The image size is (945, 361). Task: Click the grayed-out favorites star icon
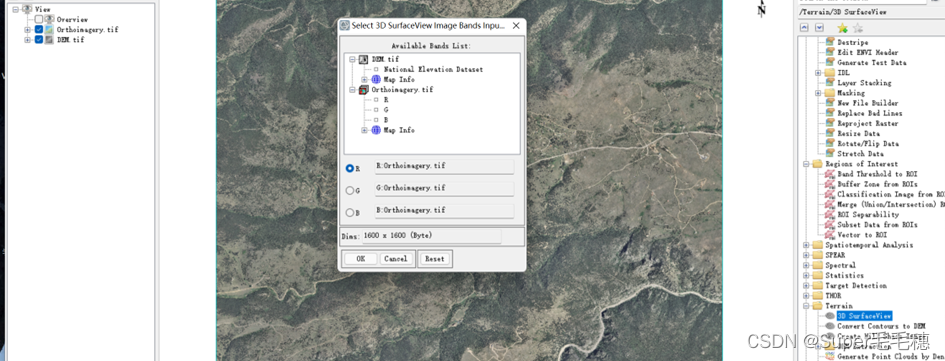click(858, 28)
